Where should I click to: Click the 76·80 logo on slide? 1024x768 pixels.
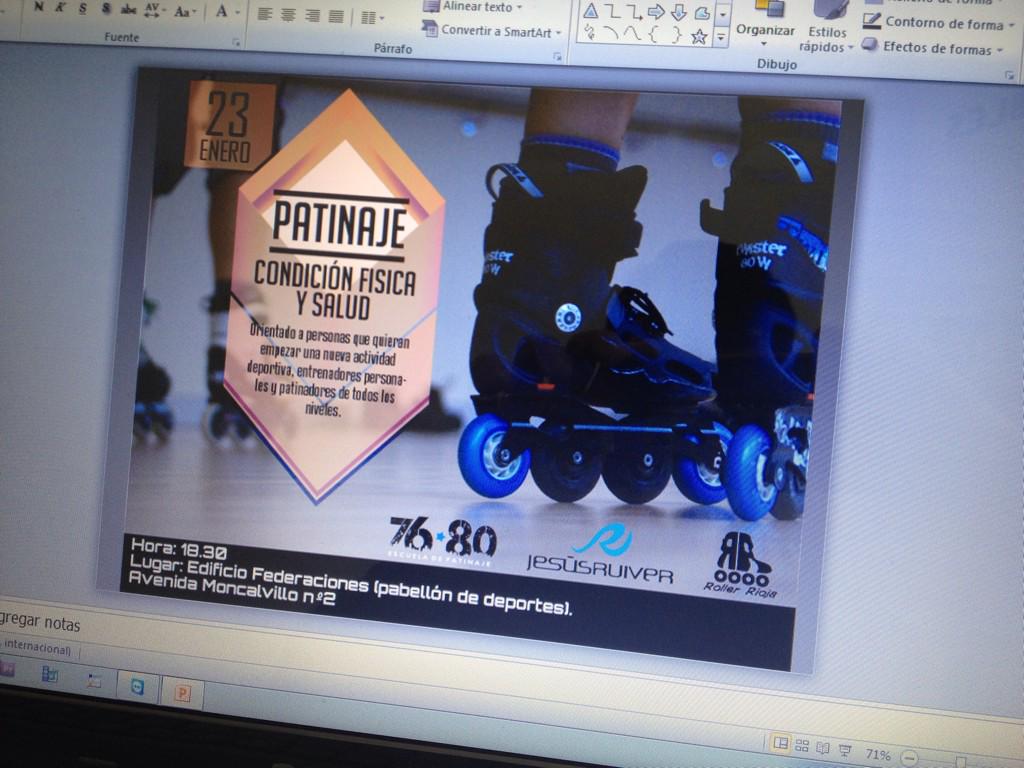click(x=443, y=540)
